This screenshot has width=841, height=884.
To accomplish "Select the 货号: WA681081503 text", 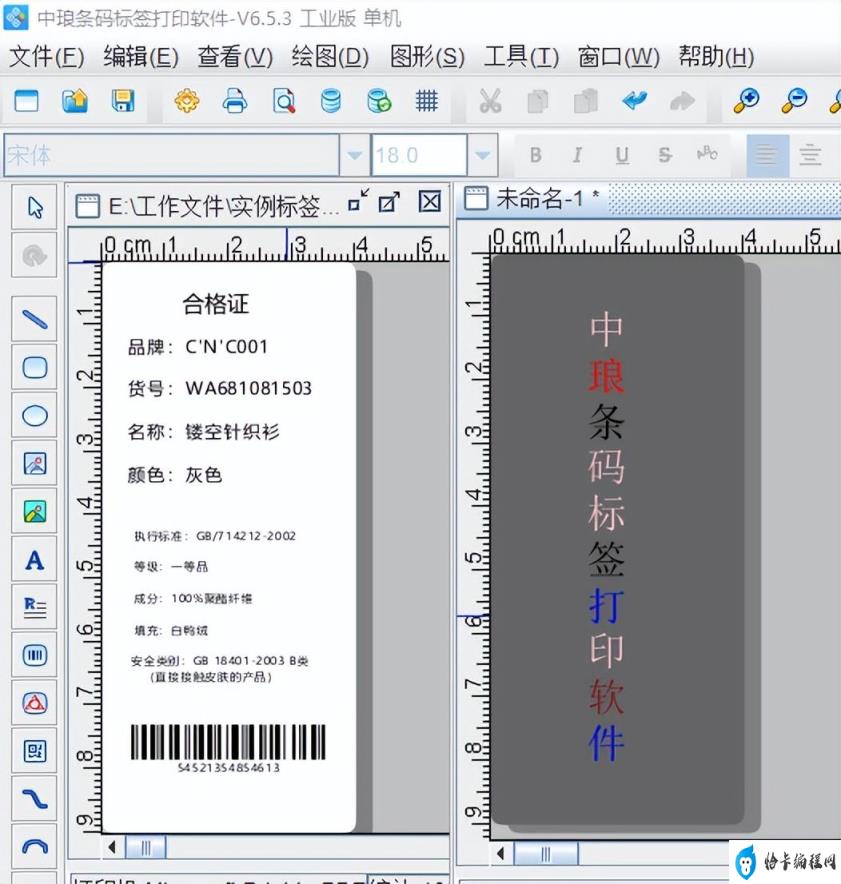I will [x=220, y=388].
